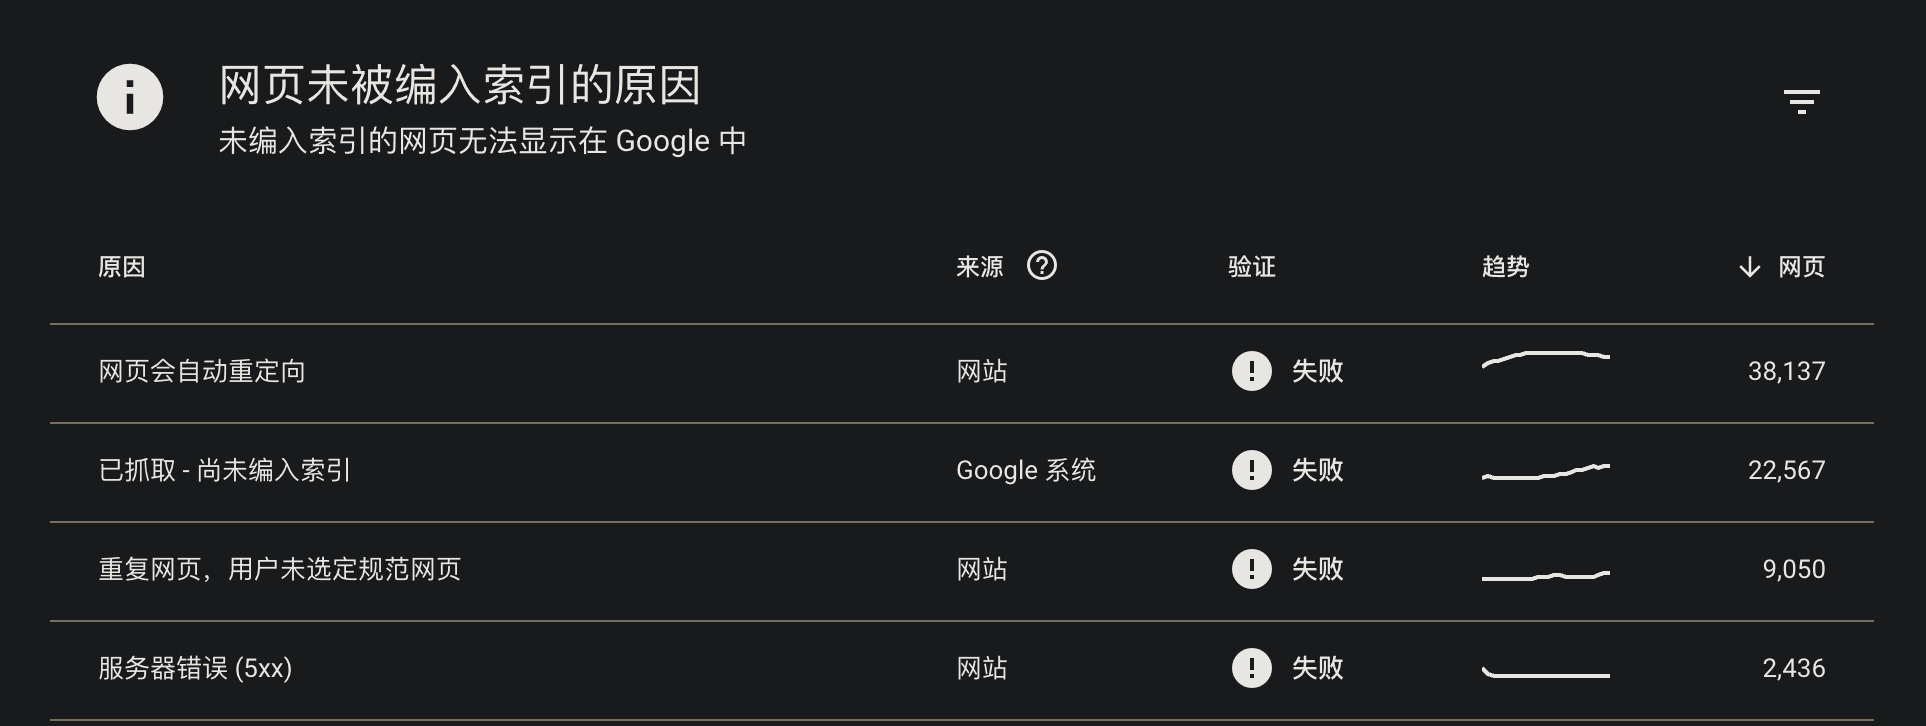Click the 38,137 page count

[1786, 371]
